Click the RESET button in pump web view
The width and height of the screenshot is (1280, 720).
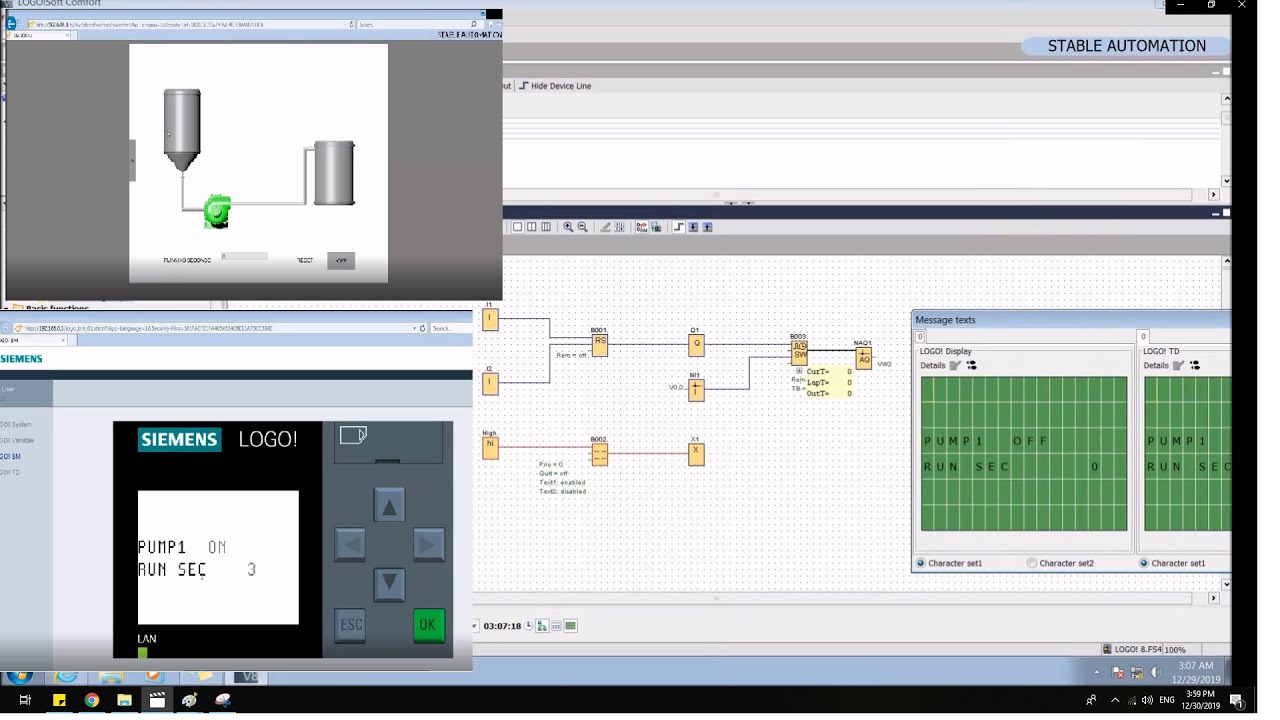click(305, 261)
